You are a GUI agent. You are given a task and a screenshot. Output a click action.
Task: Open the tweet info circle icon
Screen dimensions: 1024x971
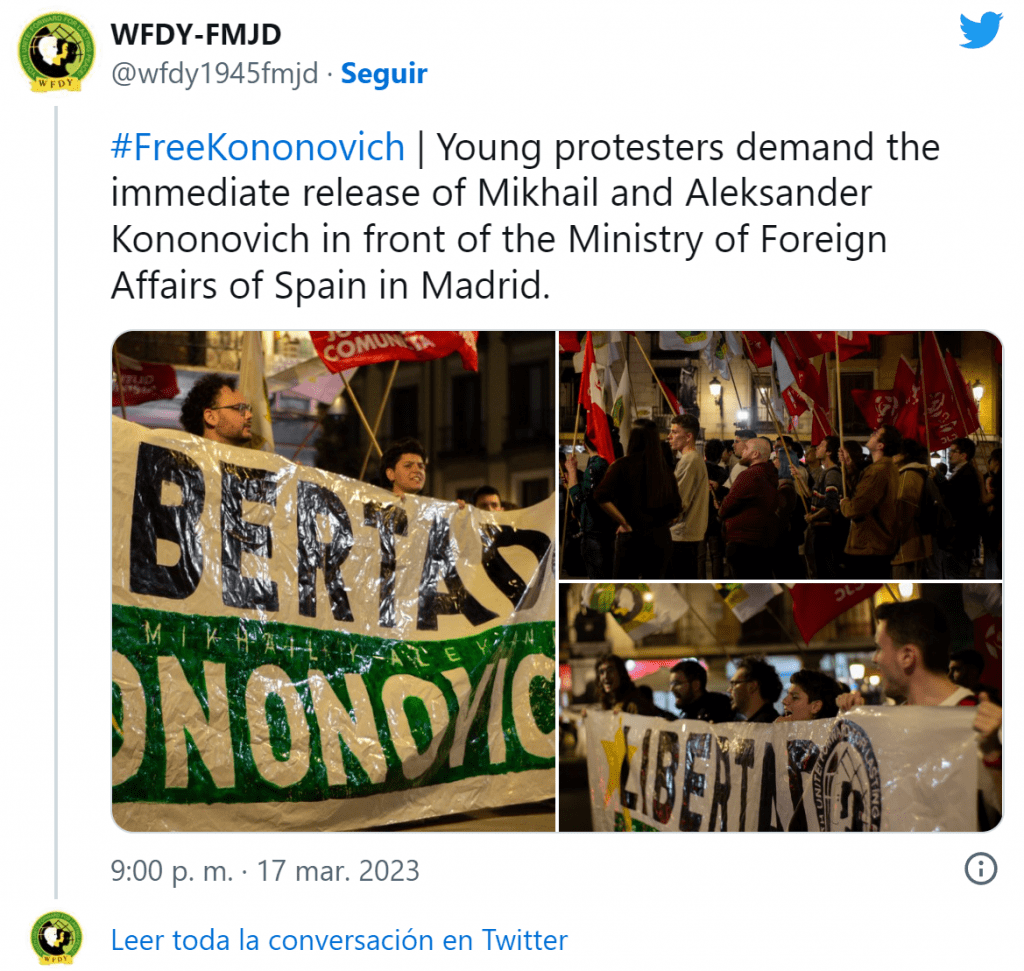980,868
